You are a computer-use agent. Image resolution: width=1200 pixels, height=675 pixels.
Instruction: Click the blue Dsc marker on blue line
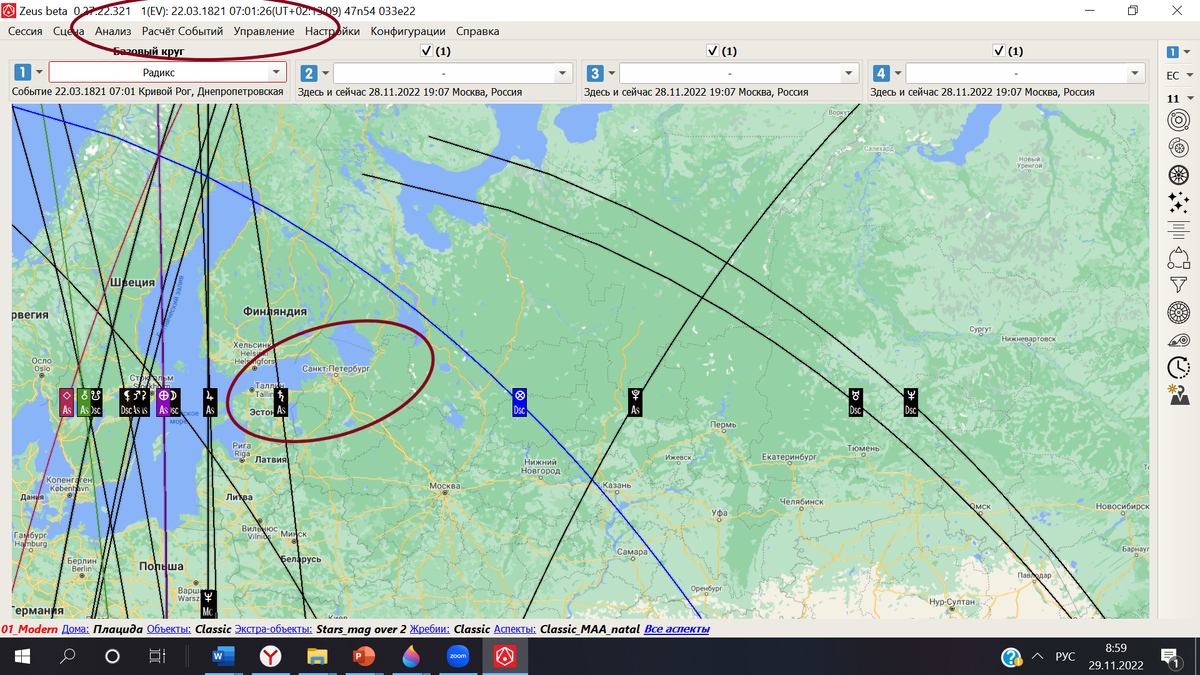[x=519, y=402]
